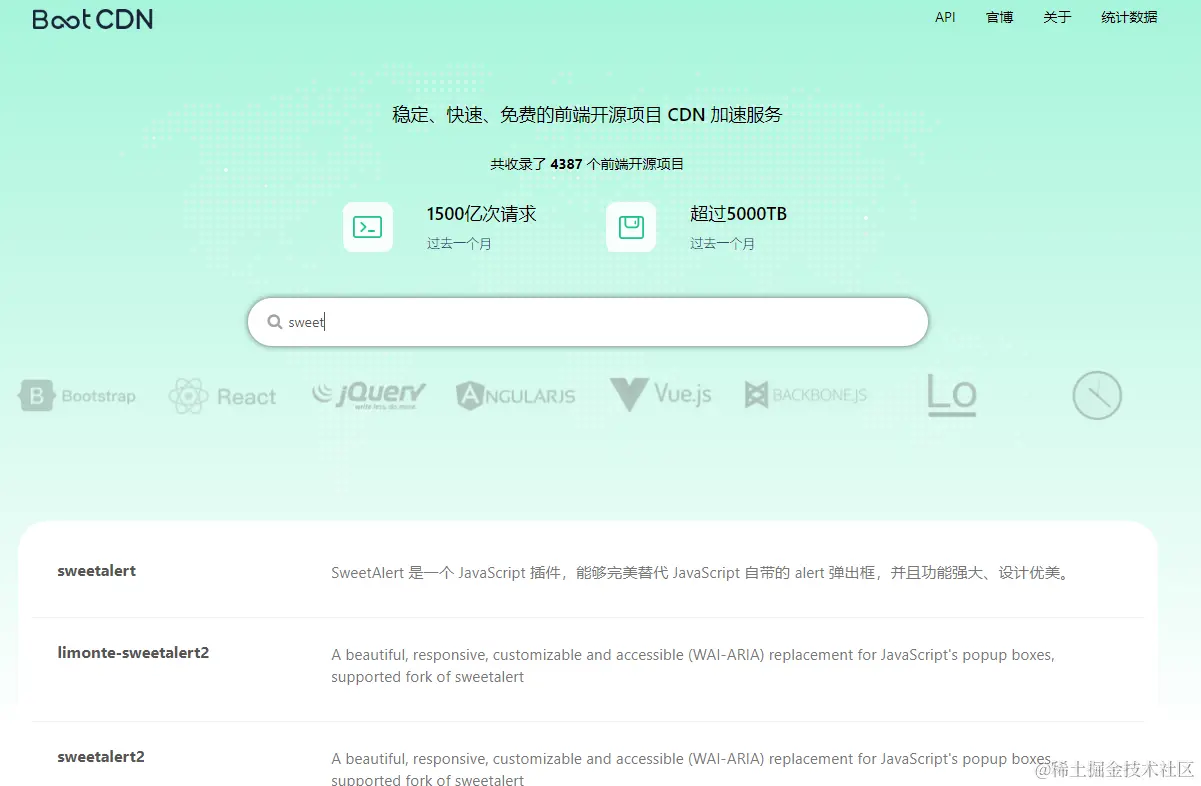
Task: Click the storage icon beside 超过5000TB
Action: [631, 227]
